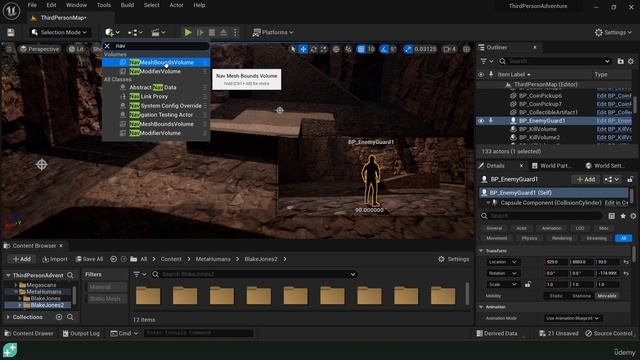The image size is (640, 360).
Task: Select BP_KillVolume2 in the Outliner
Action: tap(539, 138)
